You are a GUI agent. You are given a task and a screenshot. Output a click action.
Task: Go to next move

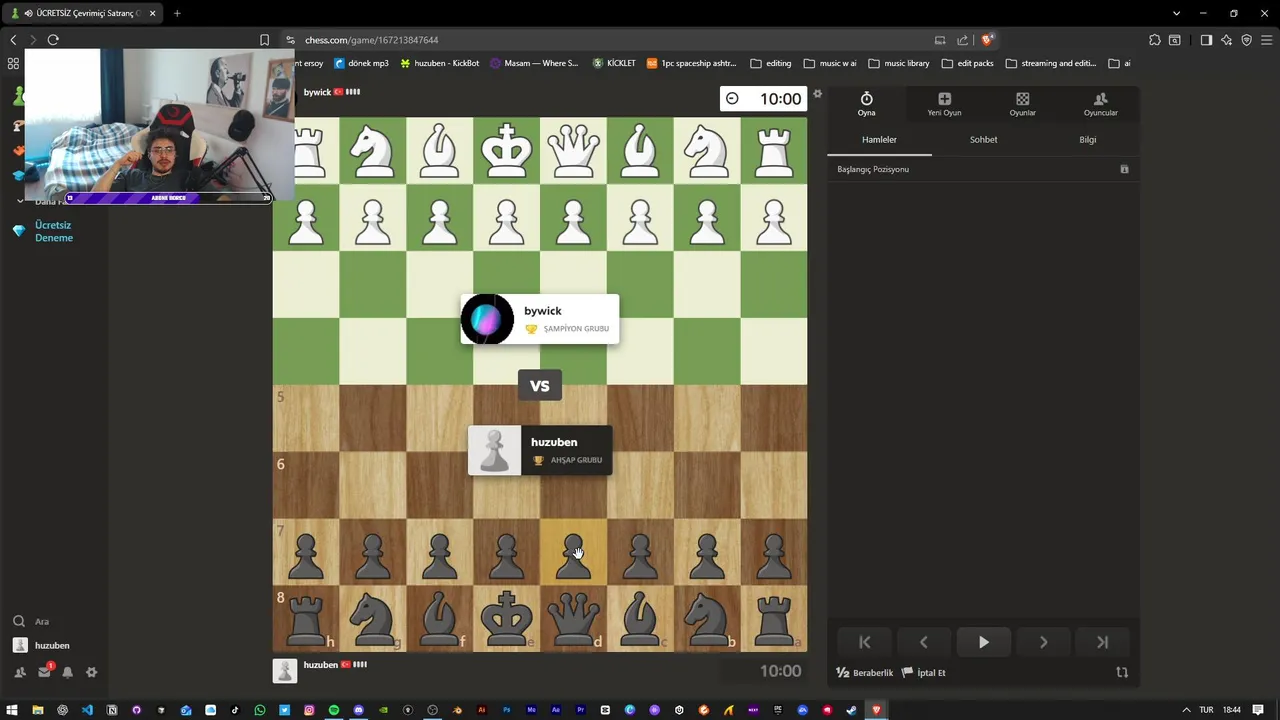click(x=1043, y=642)
